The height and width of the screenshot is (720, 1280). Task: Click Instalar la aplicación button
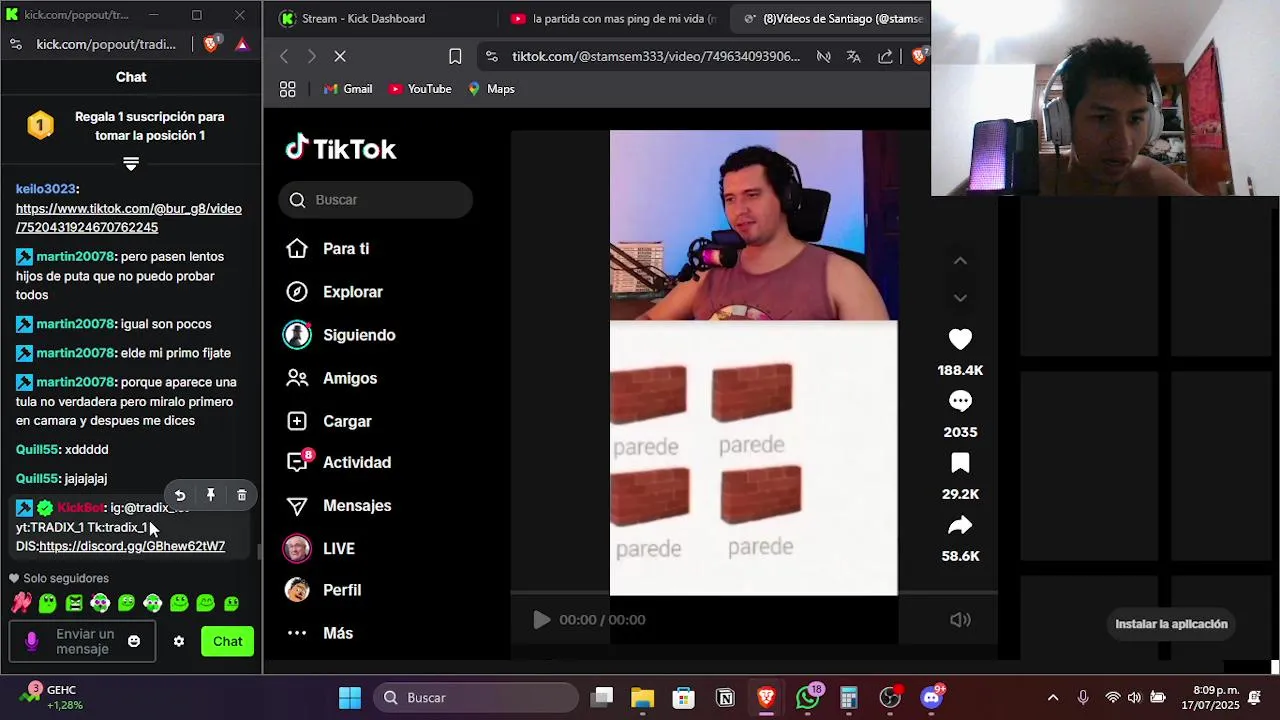tap(1171, 624)
